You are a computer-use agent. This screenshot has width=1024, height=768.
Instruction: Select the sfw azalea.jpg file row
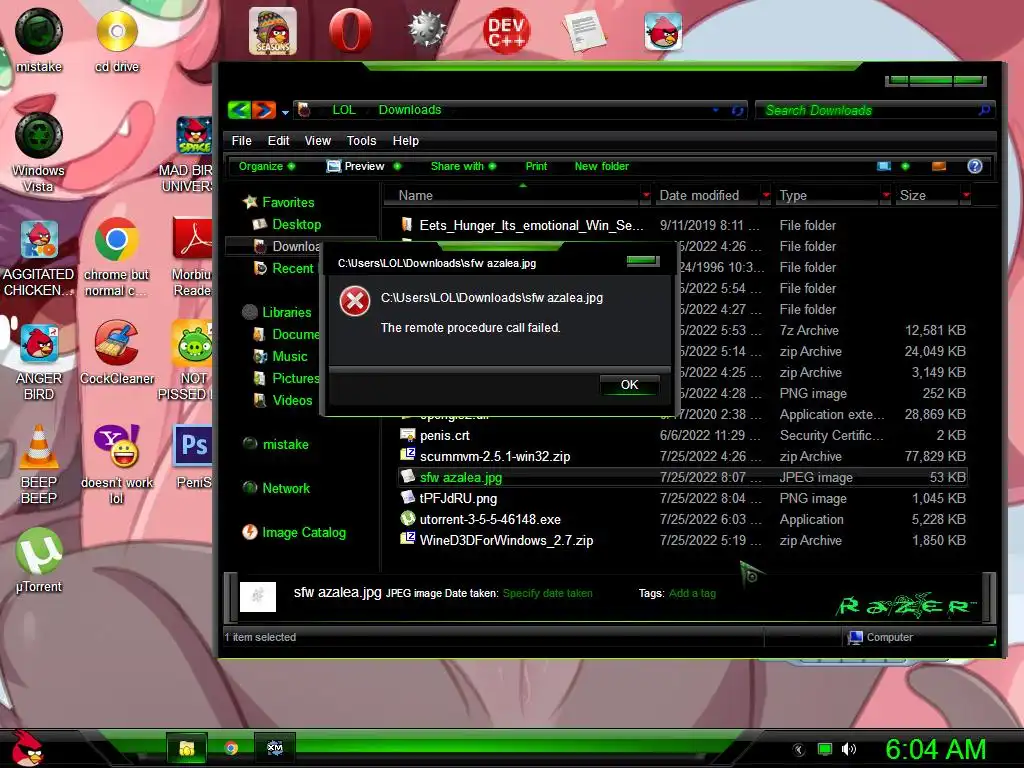pos(682,477)
